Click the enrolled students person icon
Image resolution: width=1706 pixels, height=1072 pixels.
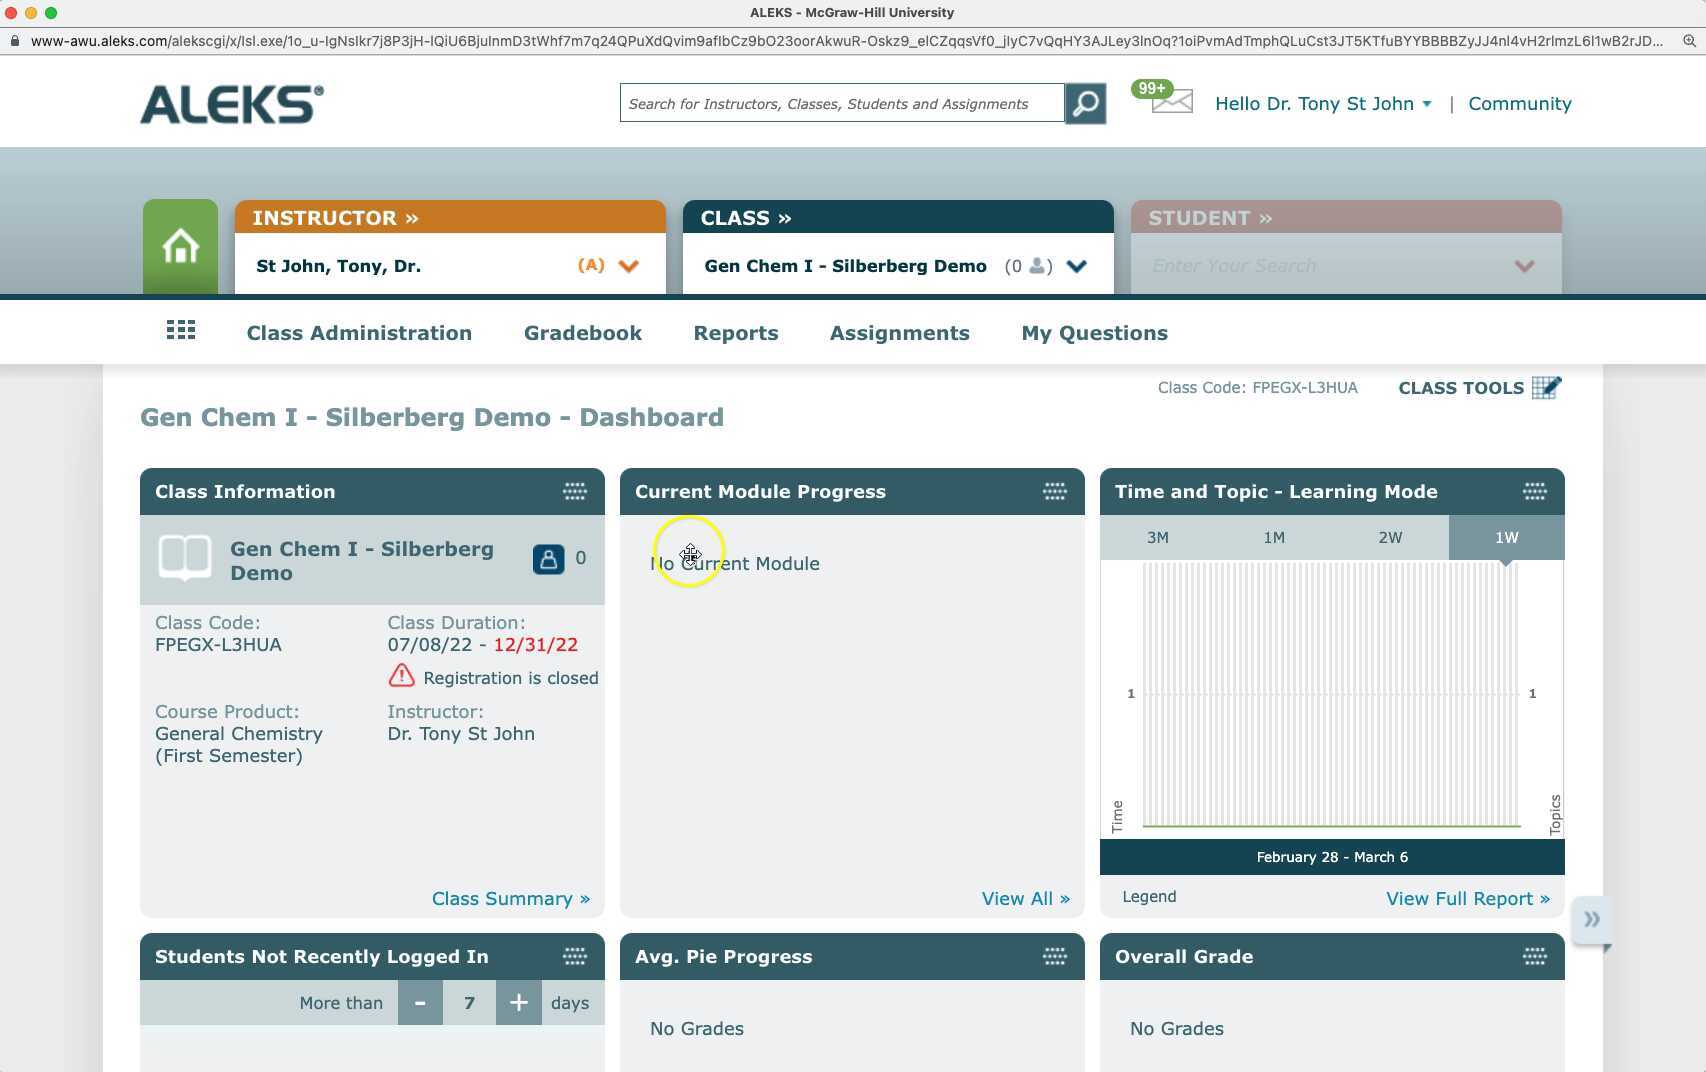548,559
